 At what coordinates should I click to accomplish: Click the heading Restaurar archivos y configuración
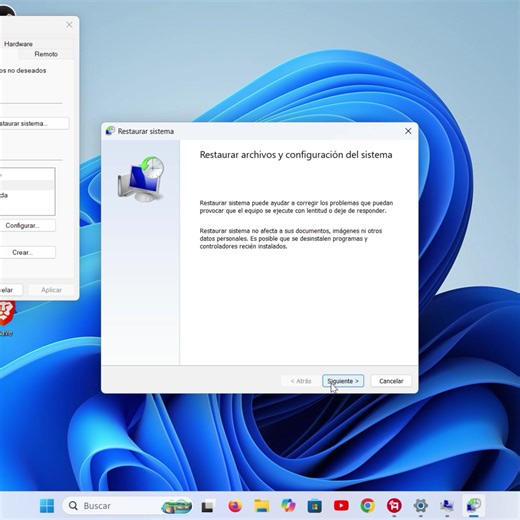(x=296, y=155)
